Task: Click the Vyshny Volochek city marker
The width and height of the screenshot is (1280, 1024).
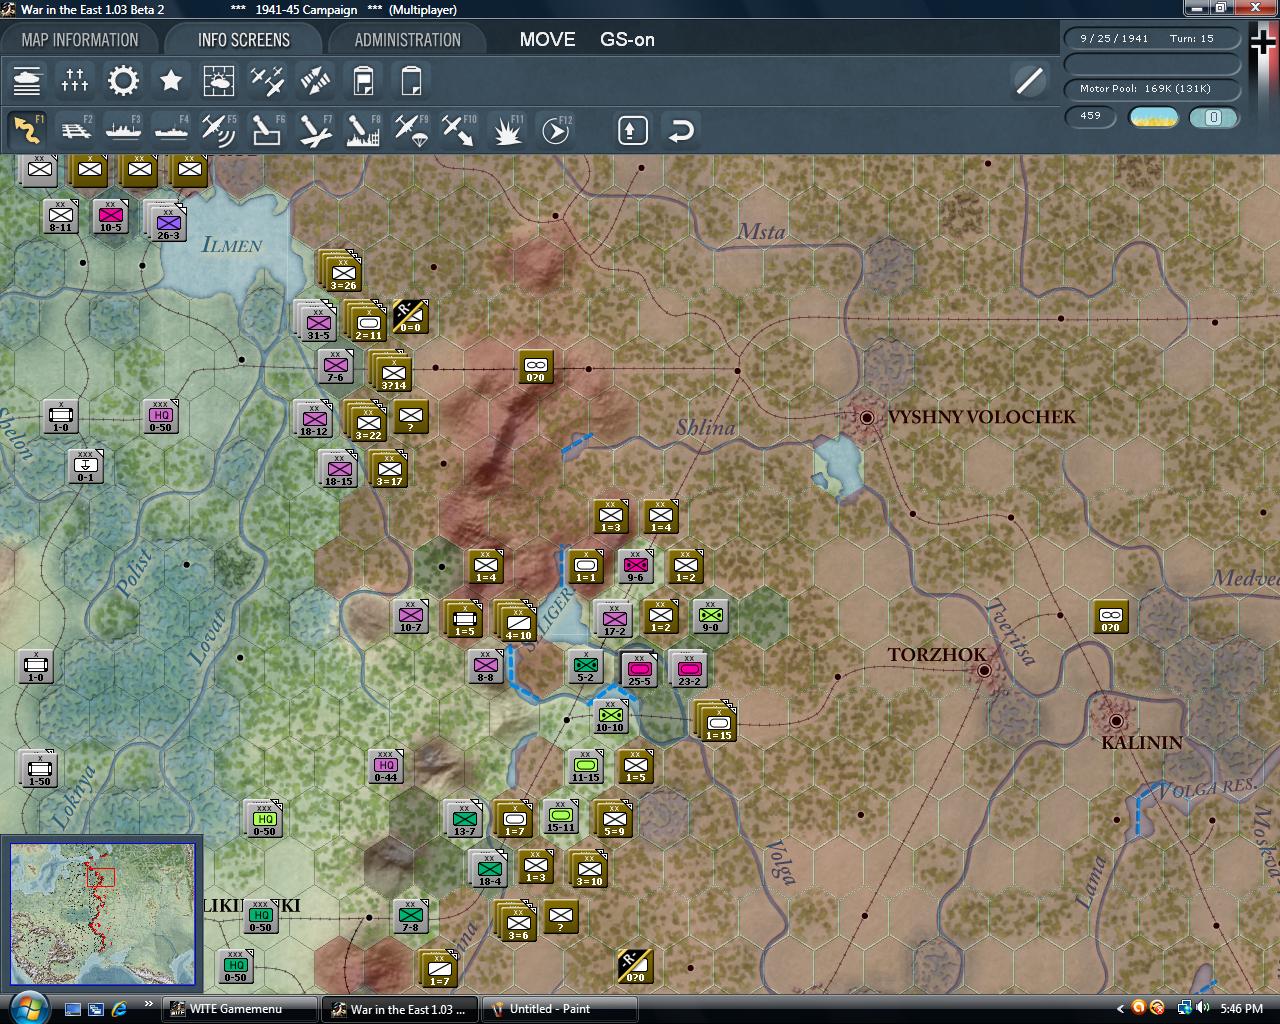Action: pyautogui.click(x=867, y=417)
